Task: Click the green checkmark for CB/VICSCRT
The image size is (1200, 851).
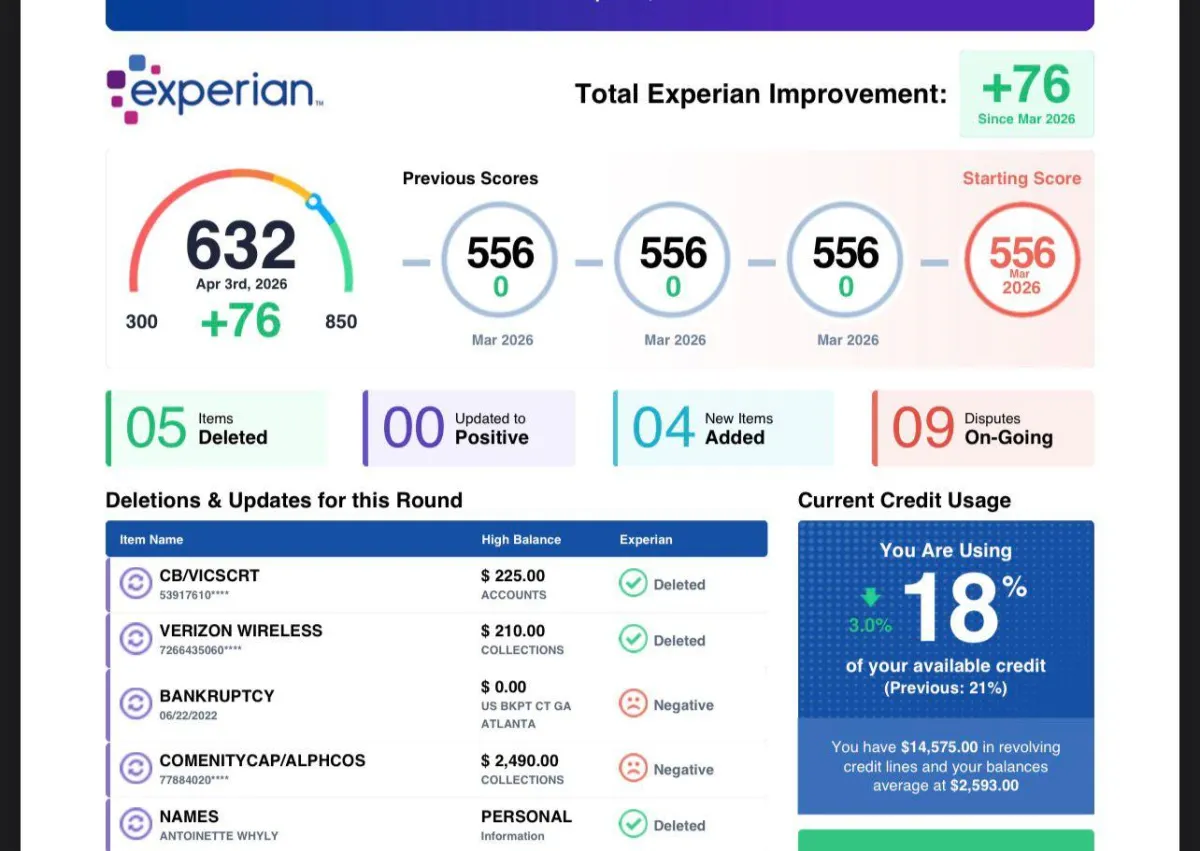Action: point(633,583)
